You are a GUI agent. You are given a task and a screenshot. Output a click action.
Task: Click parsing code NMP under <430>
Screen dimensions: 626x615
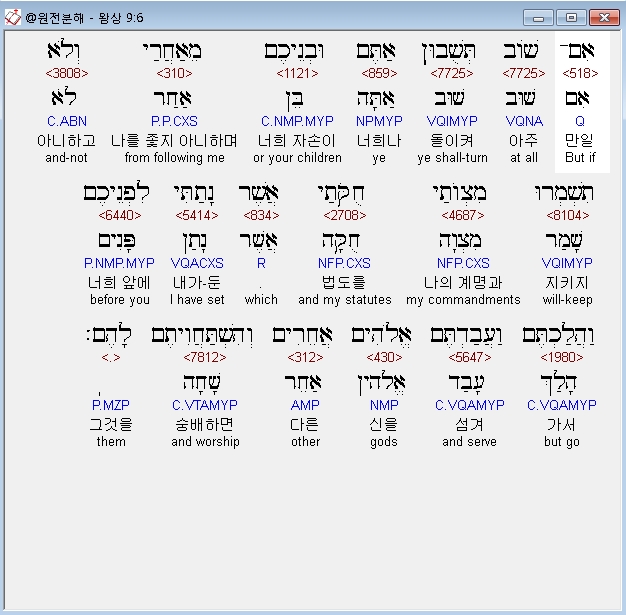tap(384, 405)
